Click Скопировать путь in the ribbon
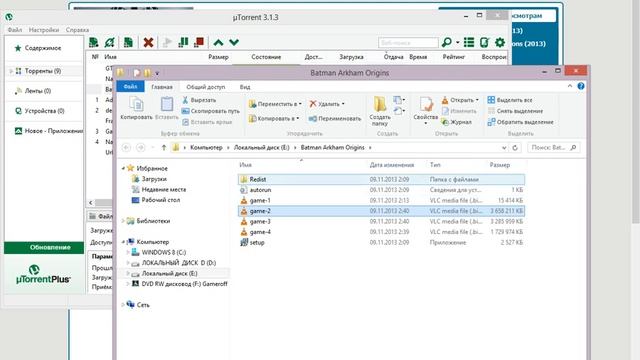This screenshot has height=360, width=640. tap(210, 111)
